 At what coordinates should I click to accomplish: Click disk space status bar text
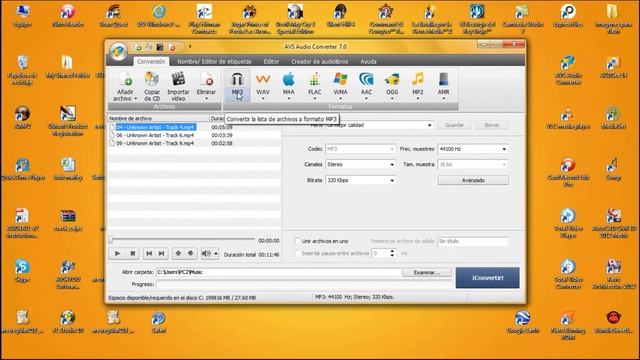182,298
